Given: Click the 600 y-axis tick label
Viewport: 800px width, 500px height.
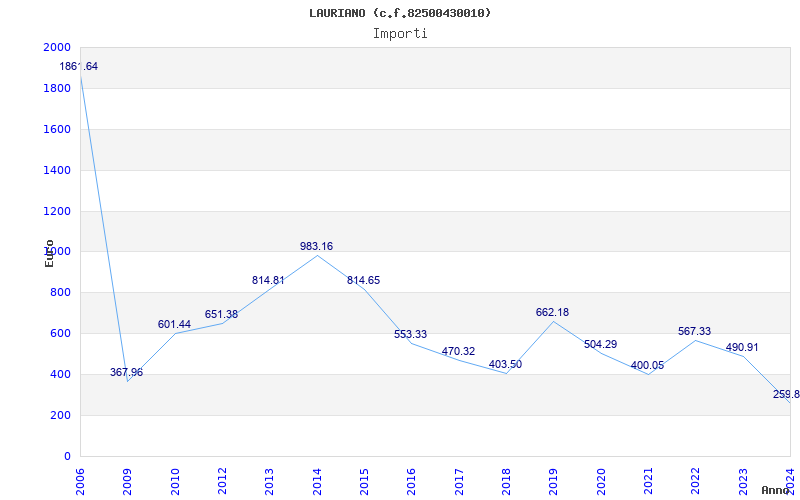Looking at the screenshot, I should [61, 333].
